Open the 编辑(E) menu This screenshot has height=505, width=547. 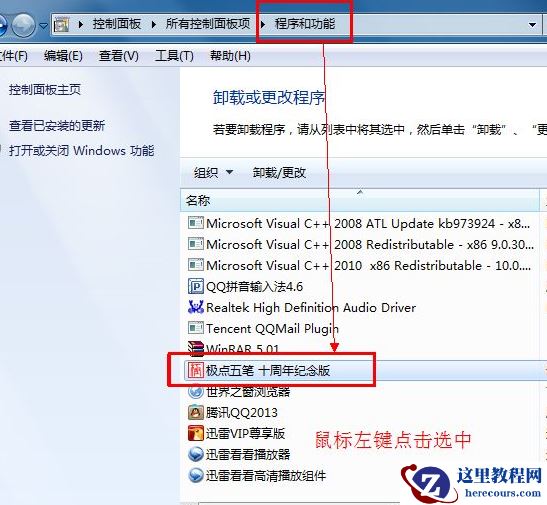63,56
